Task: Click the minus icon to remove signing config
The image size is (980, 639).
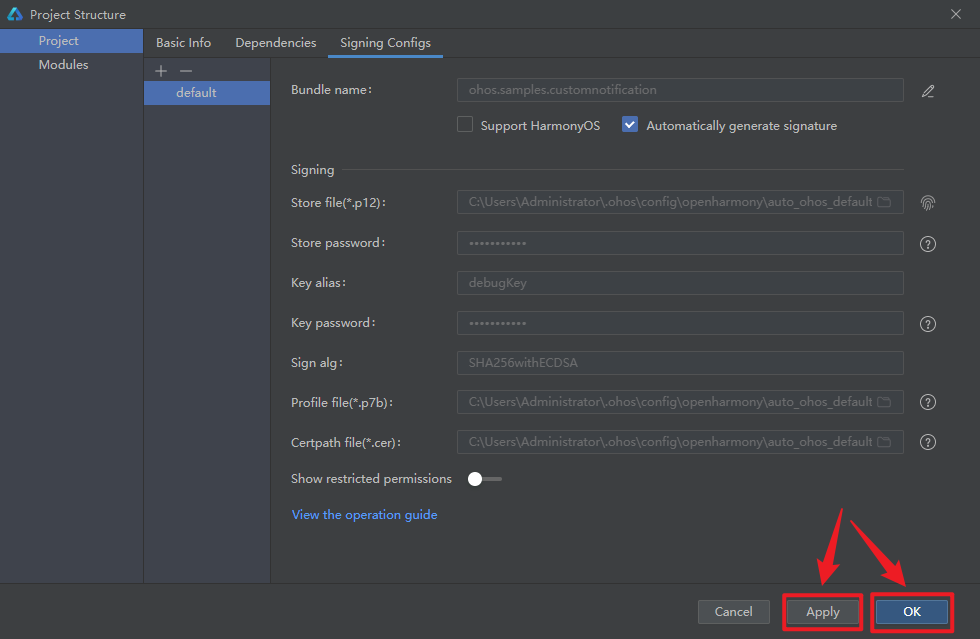Action: click(186, 71)
